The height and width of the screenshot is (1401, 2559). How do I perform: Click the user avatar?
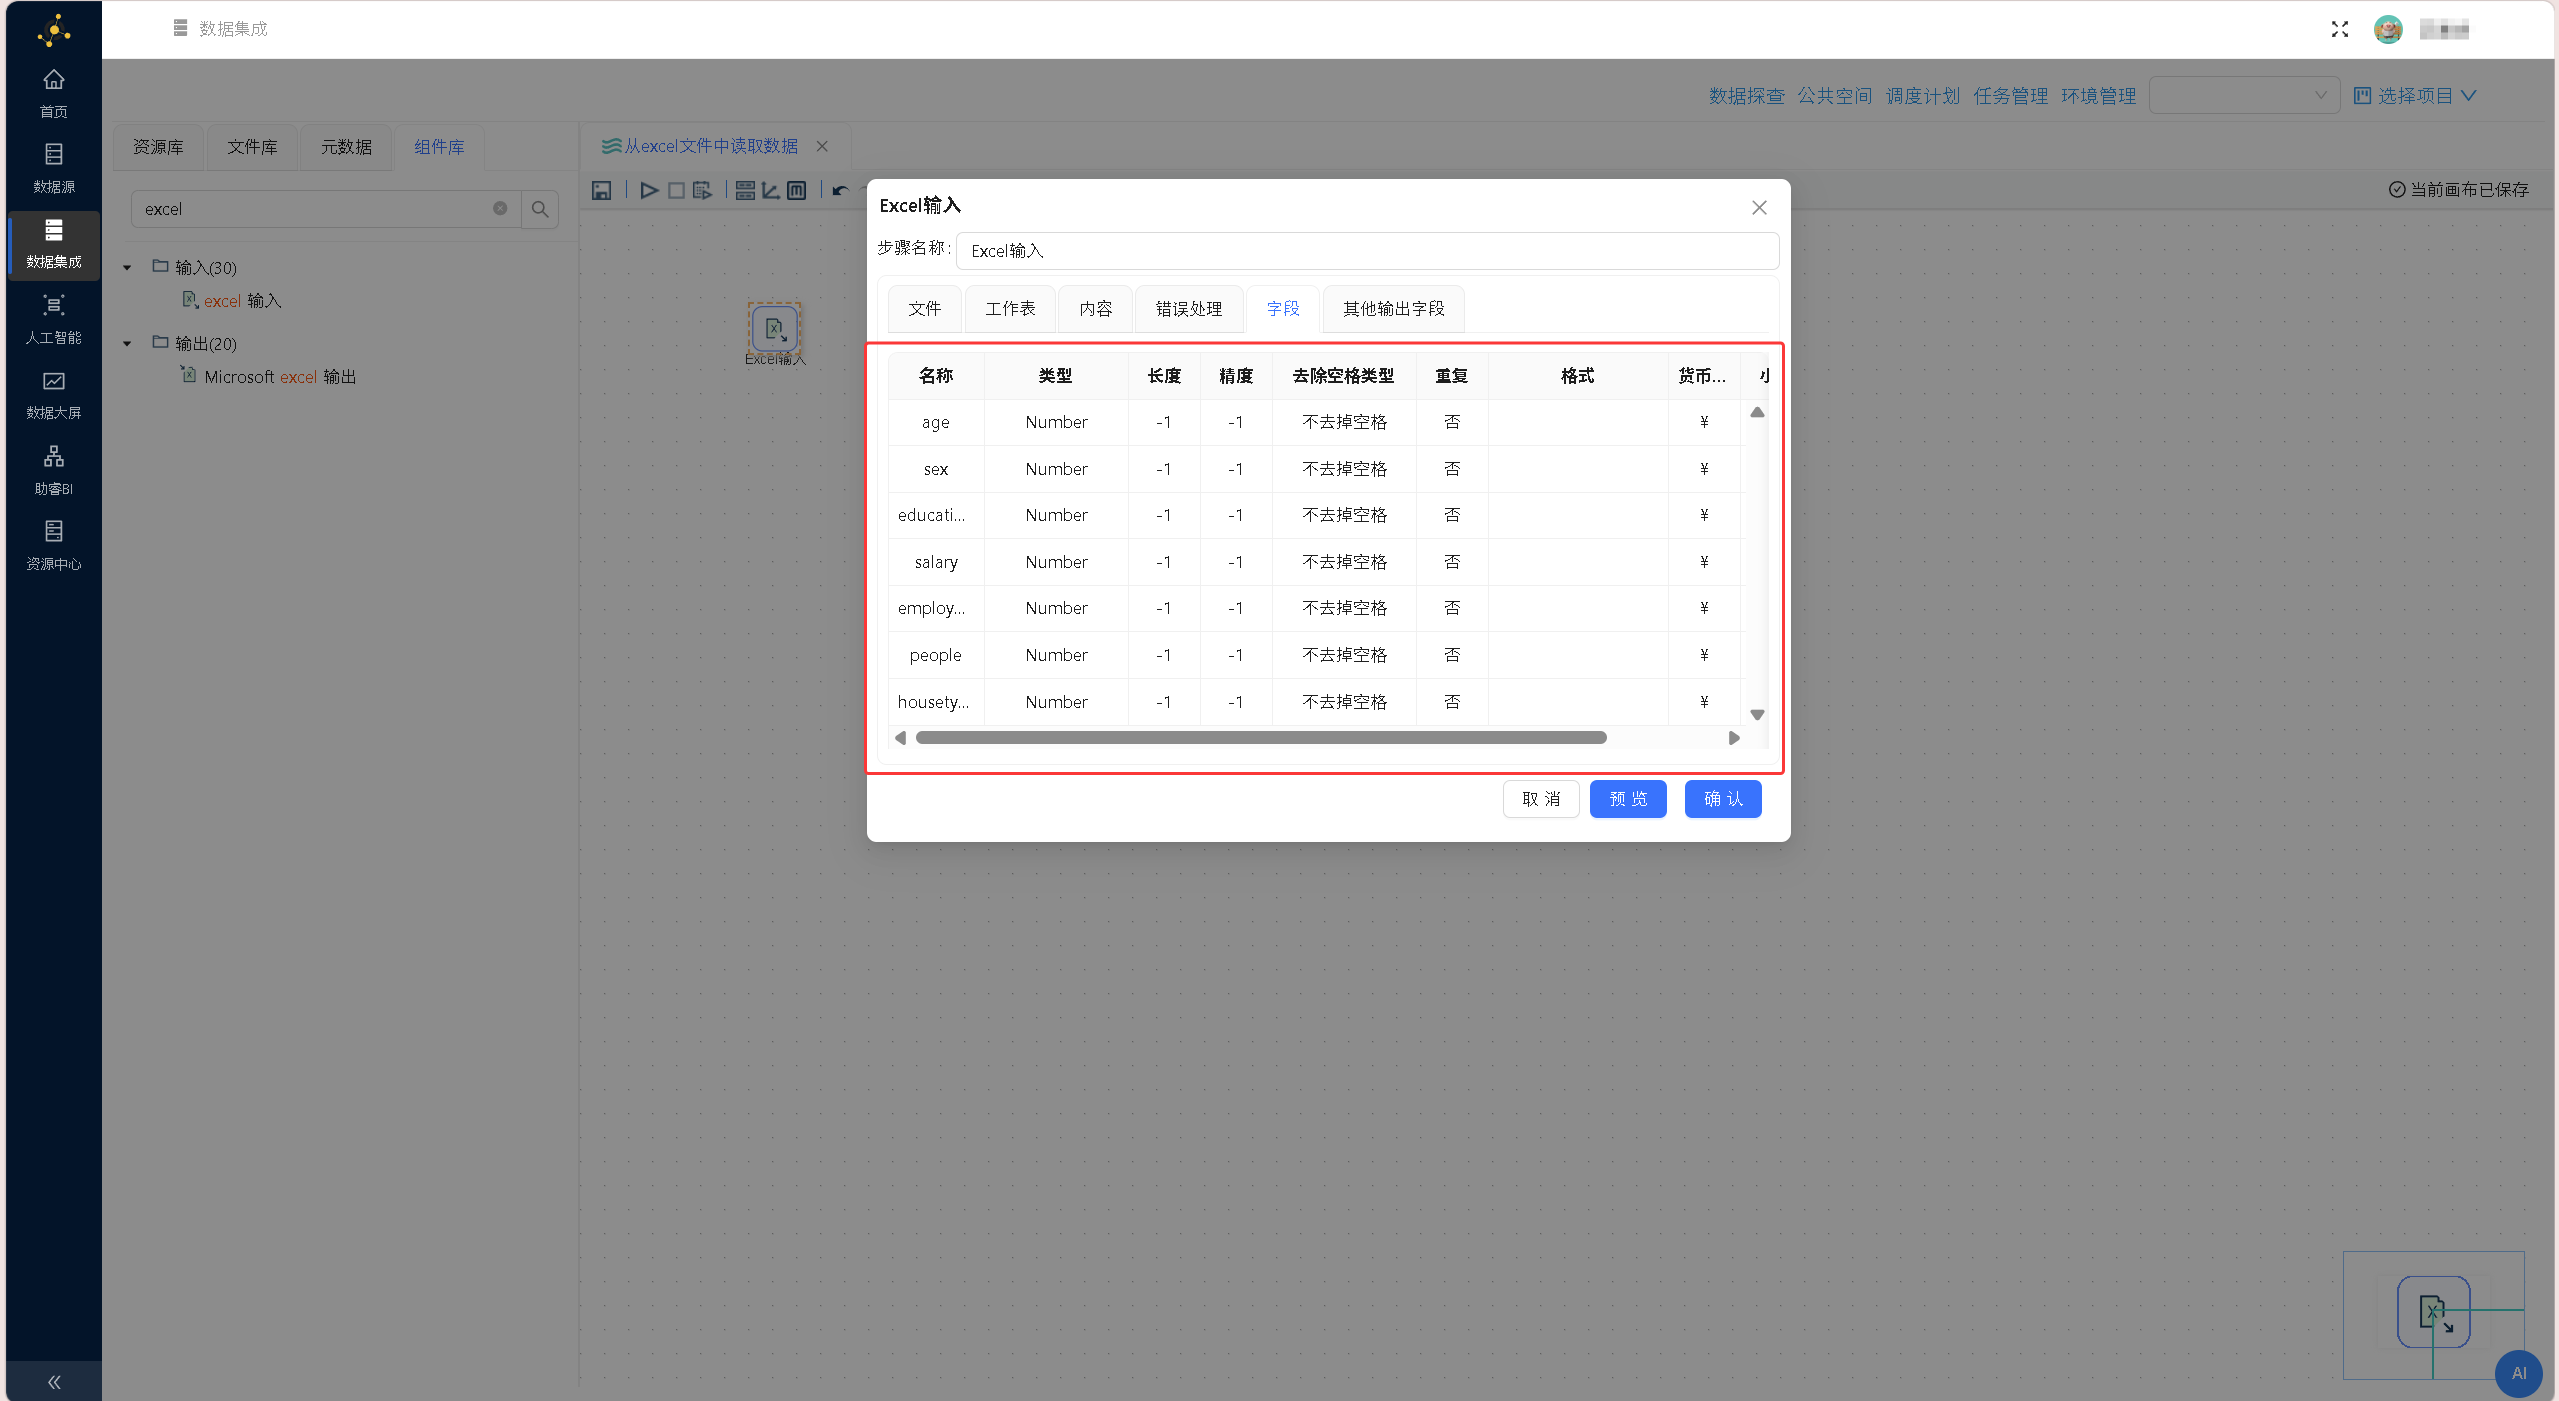(2388, 29)
